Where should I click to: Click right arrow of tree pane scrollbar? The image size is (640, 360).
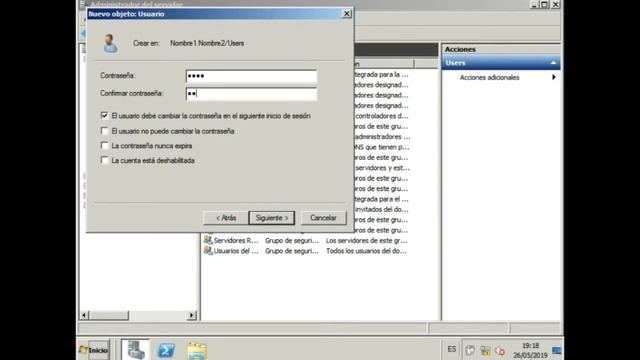click(191, 315)
